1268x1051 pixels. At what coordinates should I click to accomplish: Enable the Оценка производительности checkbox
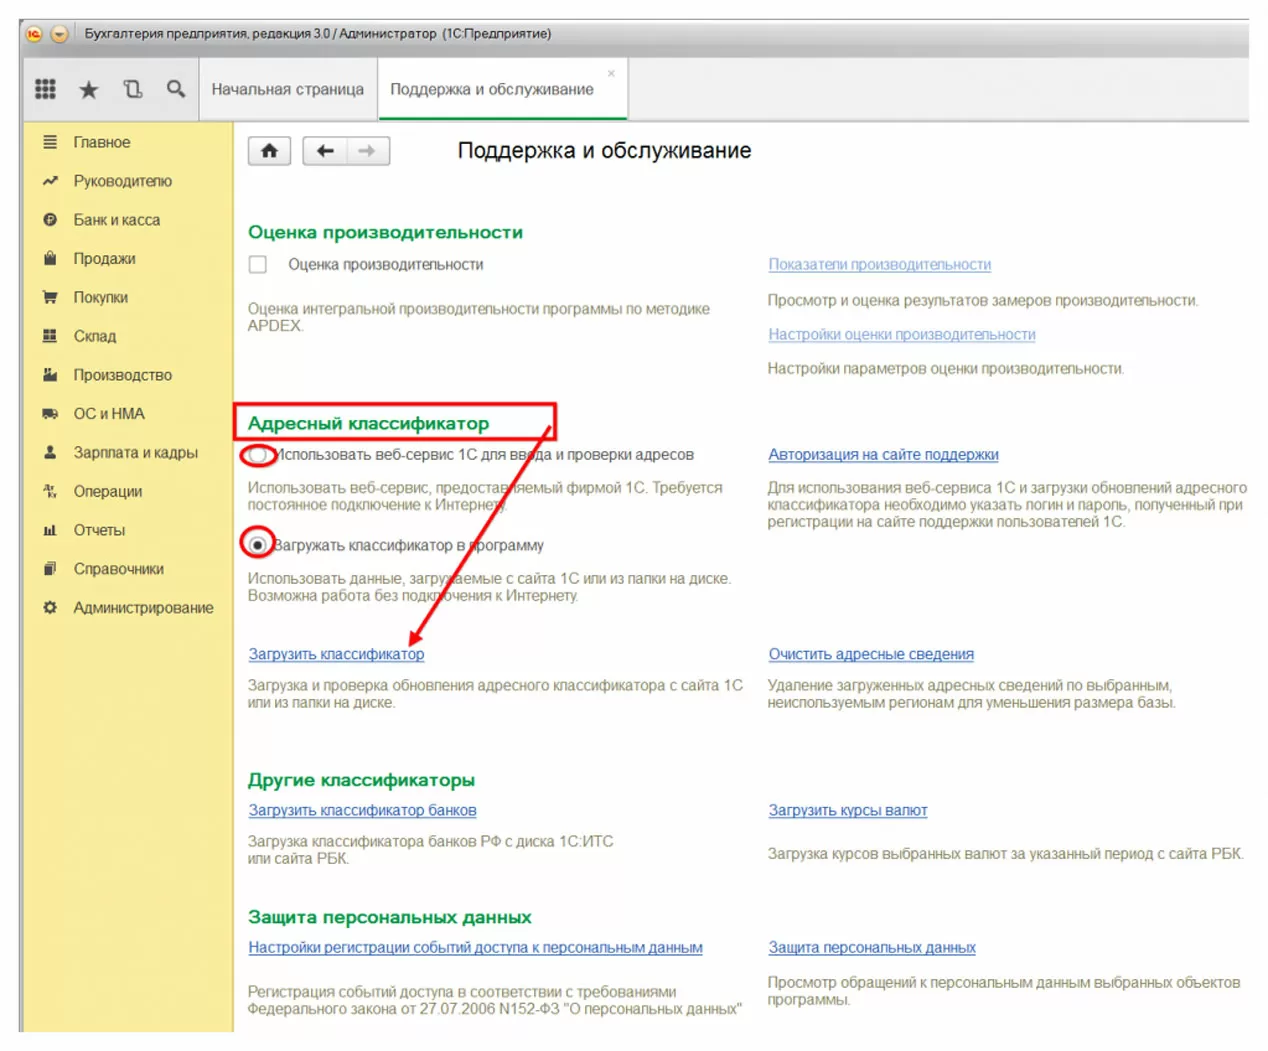tap(258, 265)
